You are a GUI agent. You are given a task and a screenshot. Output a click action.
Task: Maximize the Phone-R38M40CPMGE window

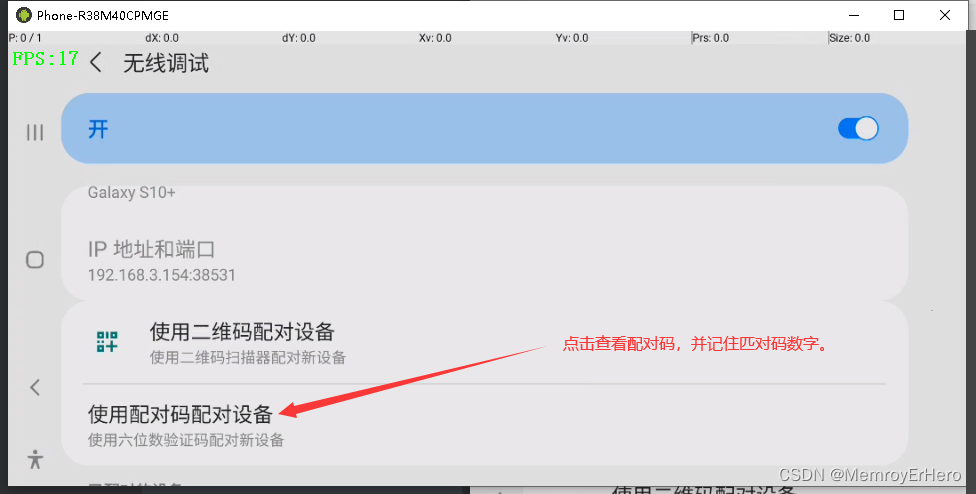(899, 15)
